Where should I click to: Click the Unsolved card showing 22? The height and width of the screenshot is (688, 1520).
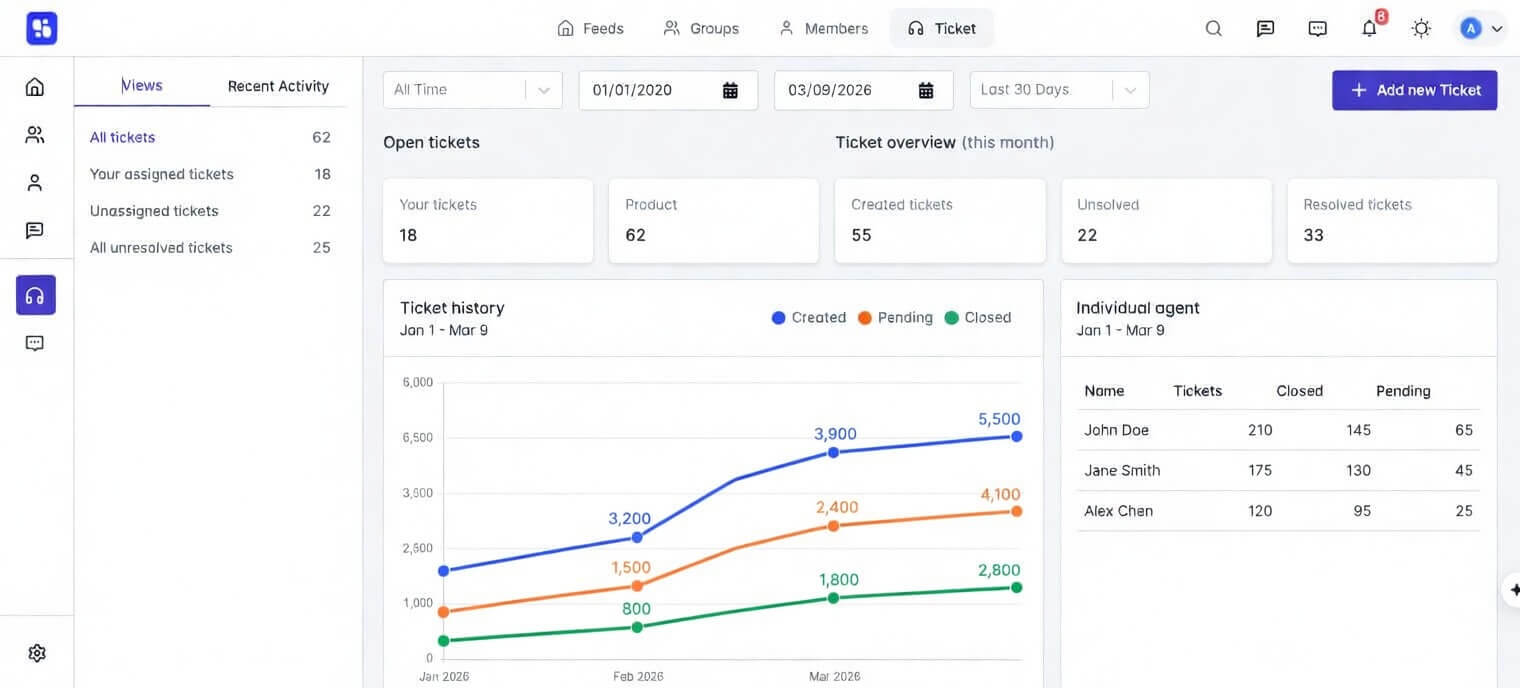point(1166,221)
